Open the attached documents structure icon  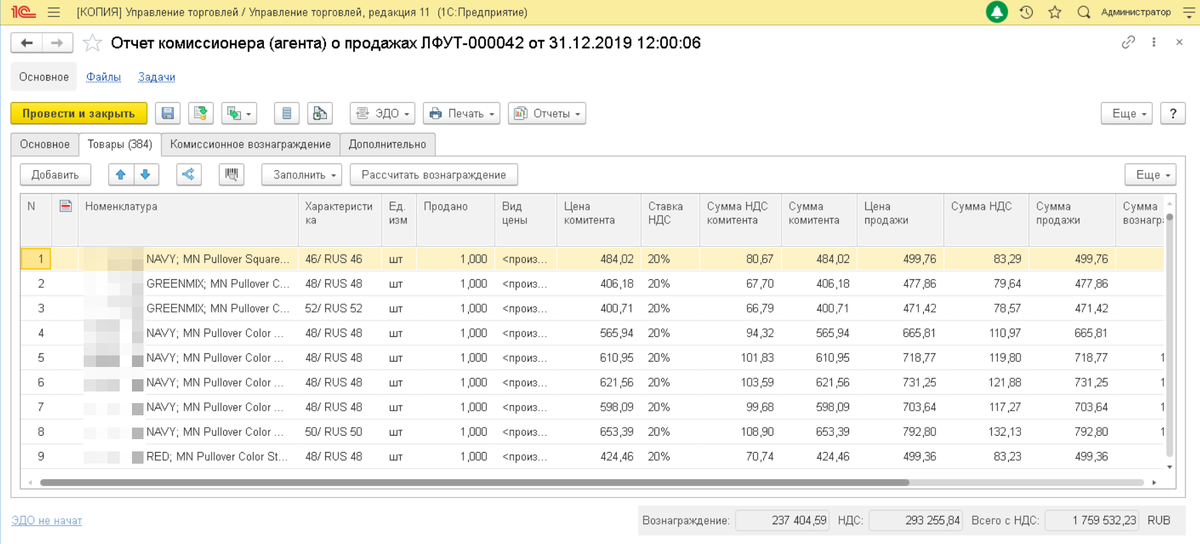(x=319, y=113)
